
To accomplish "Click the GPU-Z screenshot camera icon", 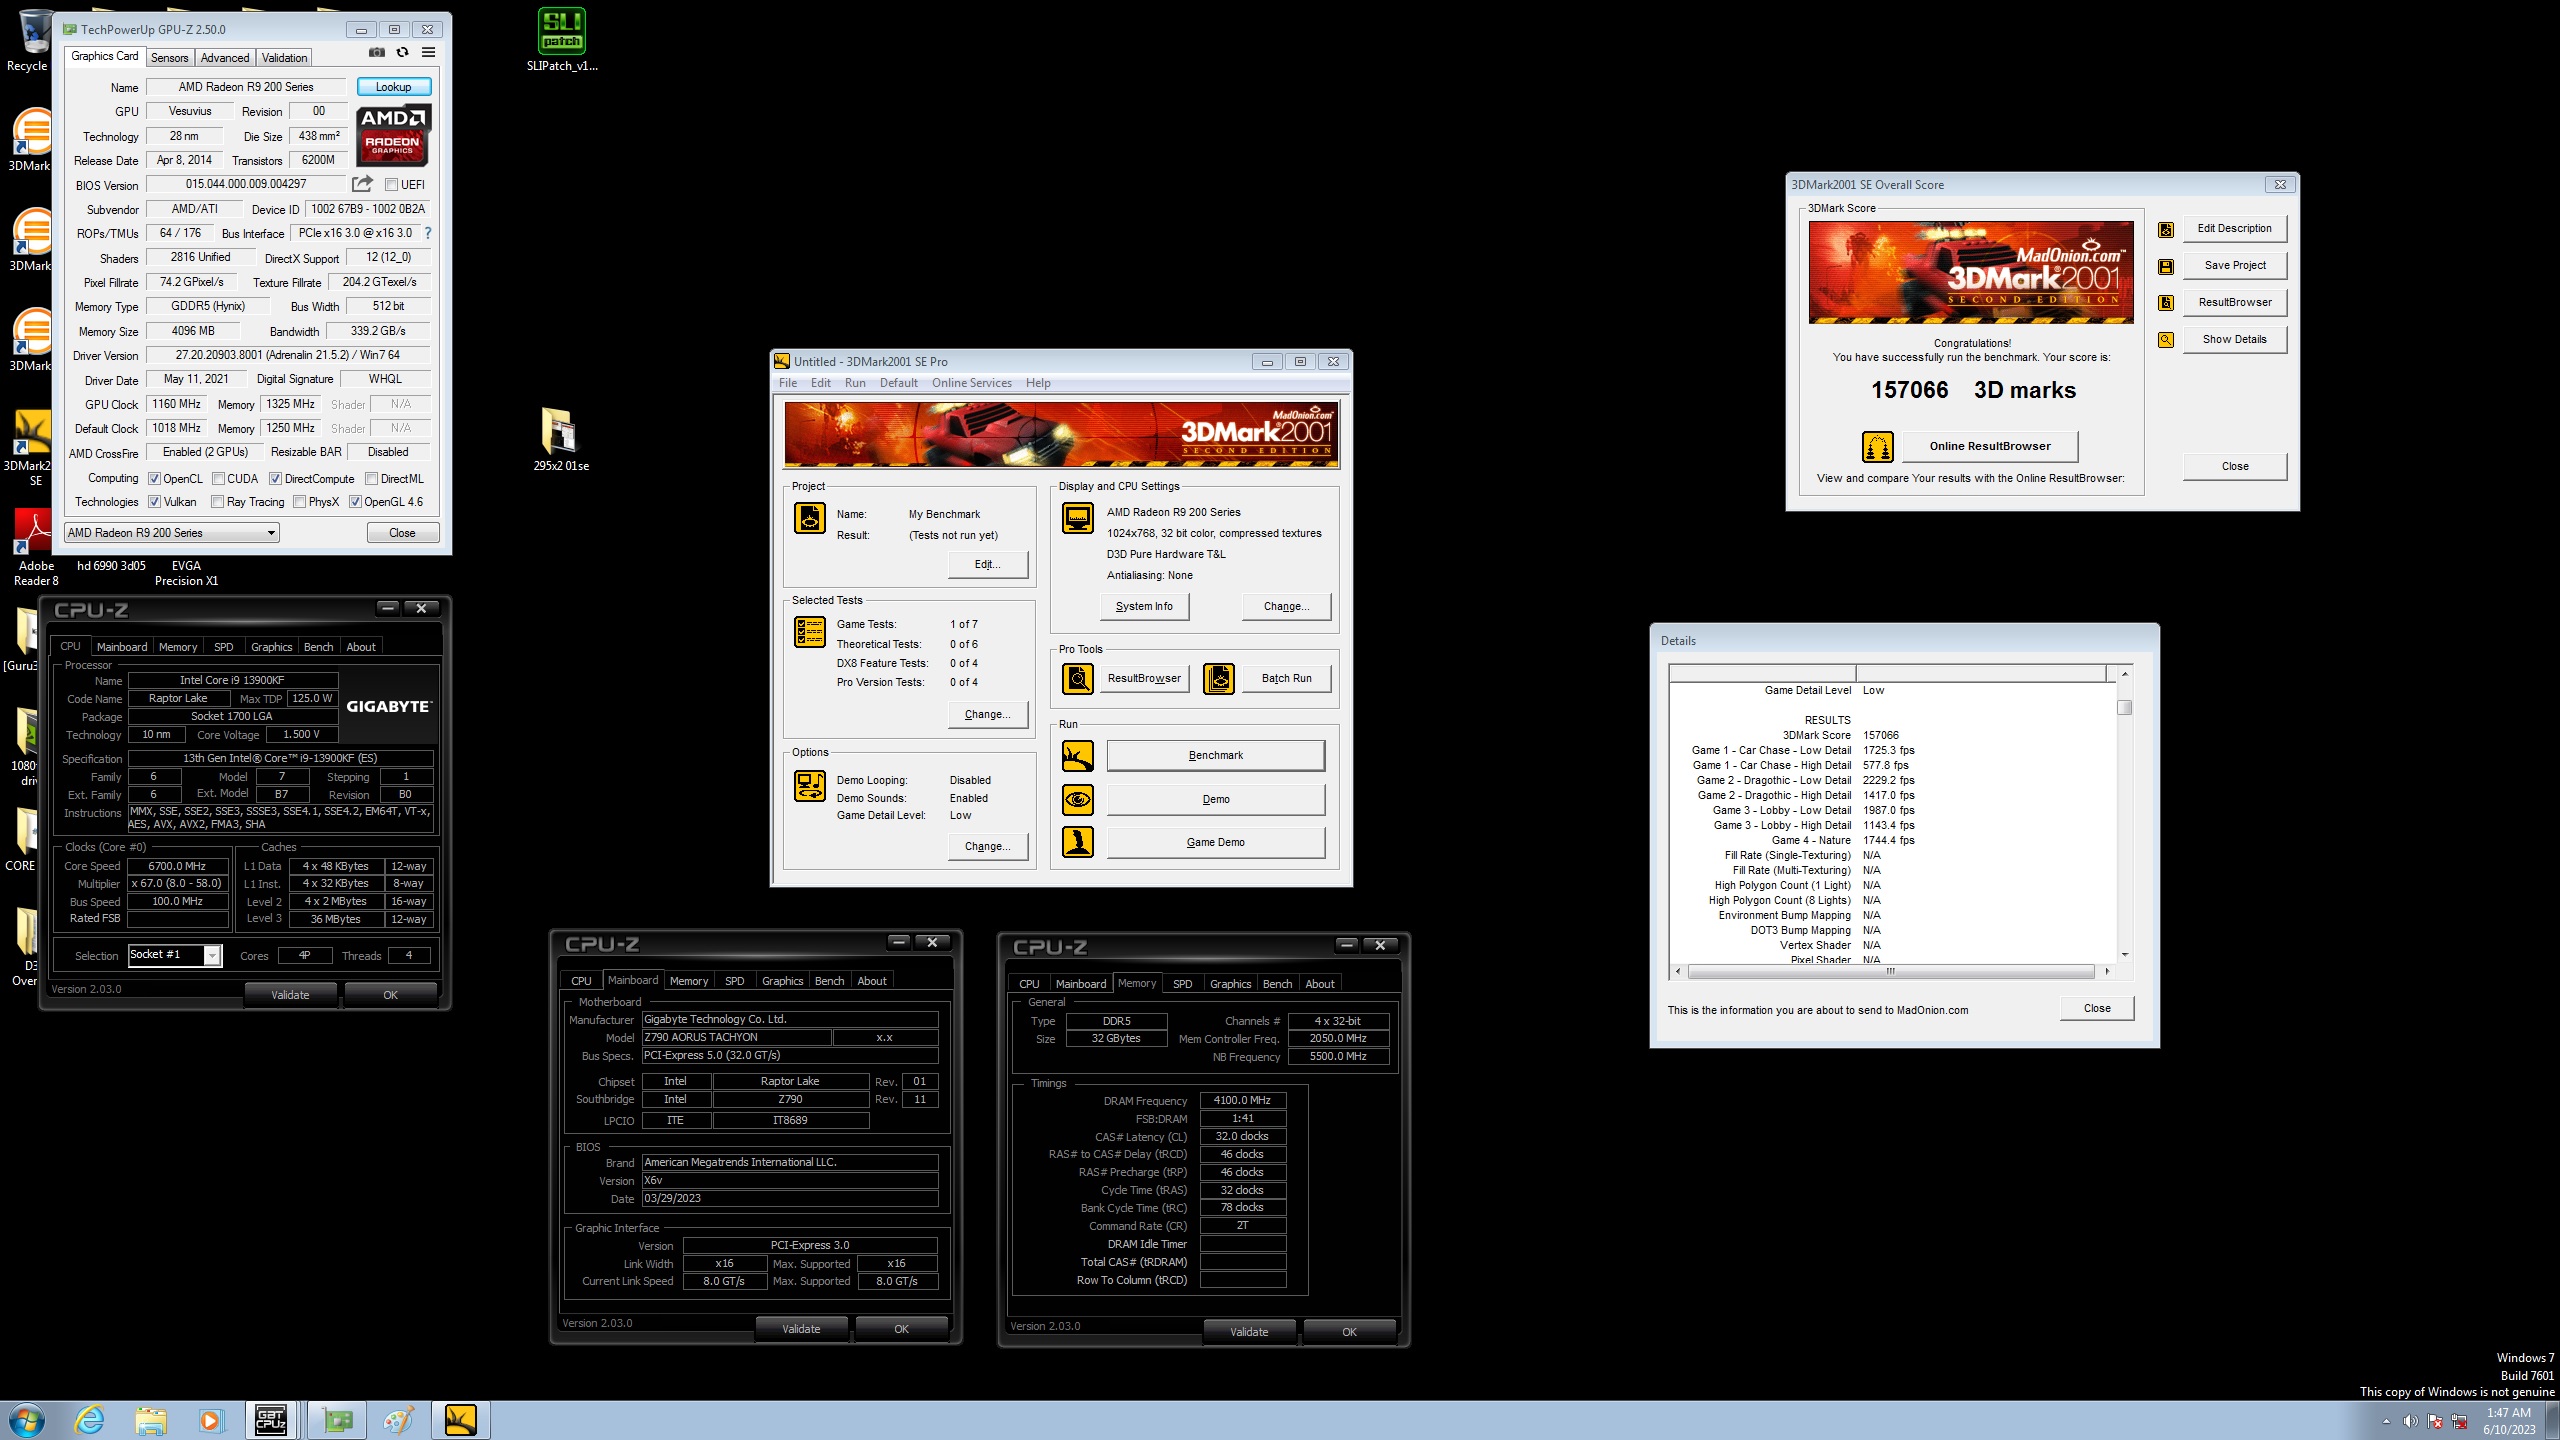I will tap(376, 52).
